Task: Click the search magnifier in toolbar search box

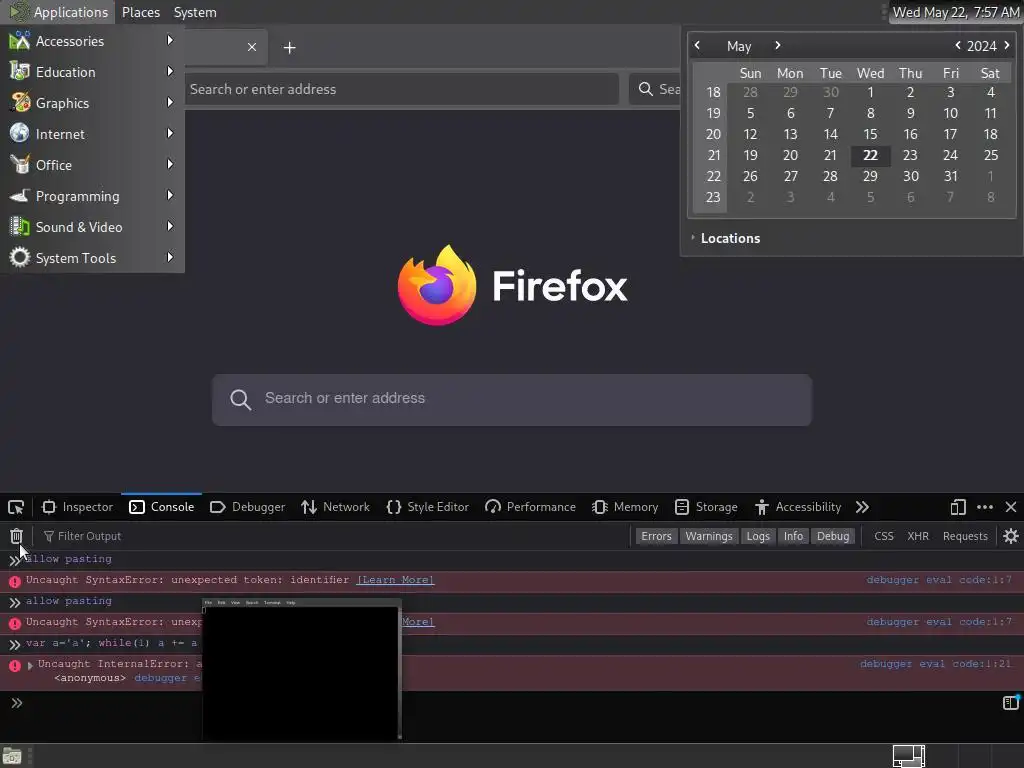Action: [x=645, y=89]
